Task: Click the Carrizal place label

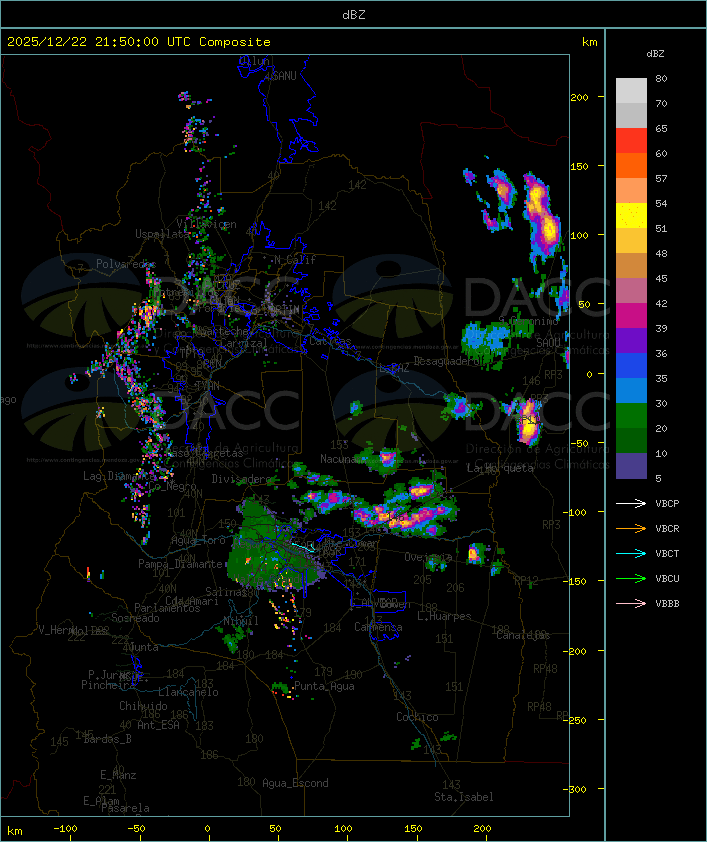Action: [244, 343]
